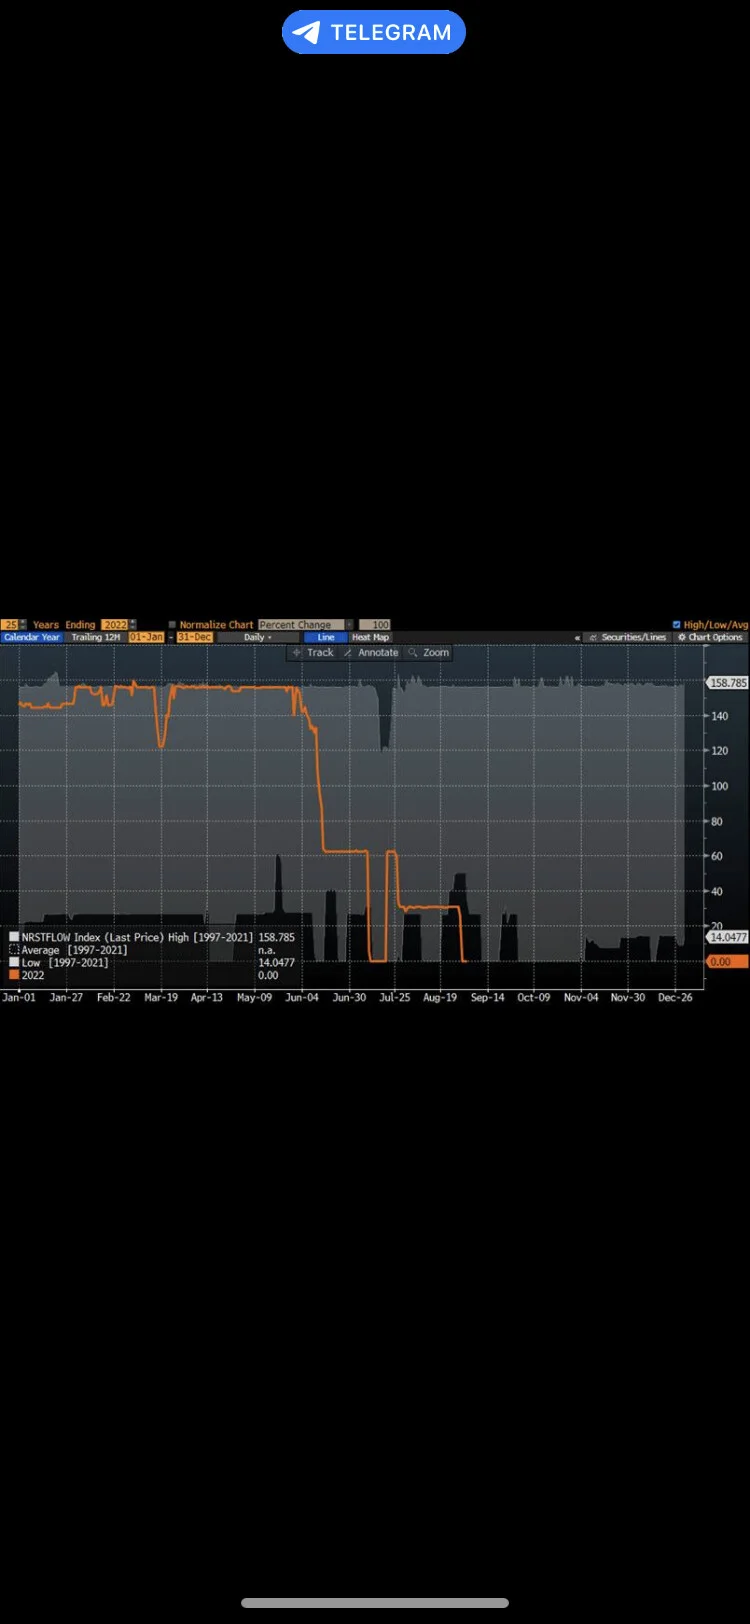Click the 60 y-axis gridline label

717,856
